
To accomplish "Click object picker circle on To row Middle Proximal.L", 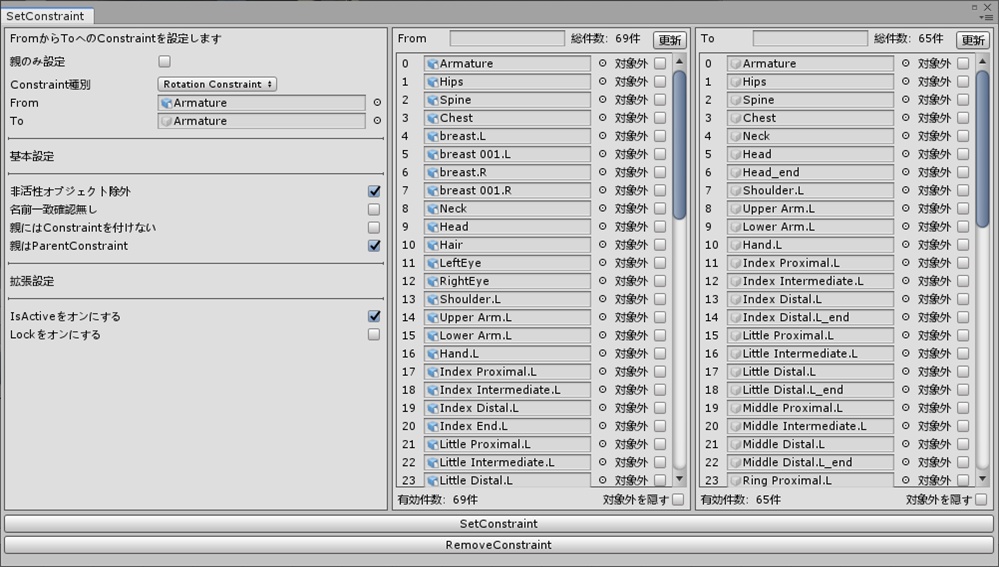I will point(906,408).
